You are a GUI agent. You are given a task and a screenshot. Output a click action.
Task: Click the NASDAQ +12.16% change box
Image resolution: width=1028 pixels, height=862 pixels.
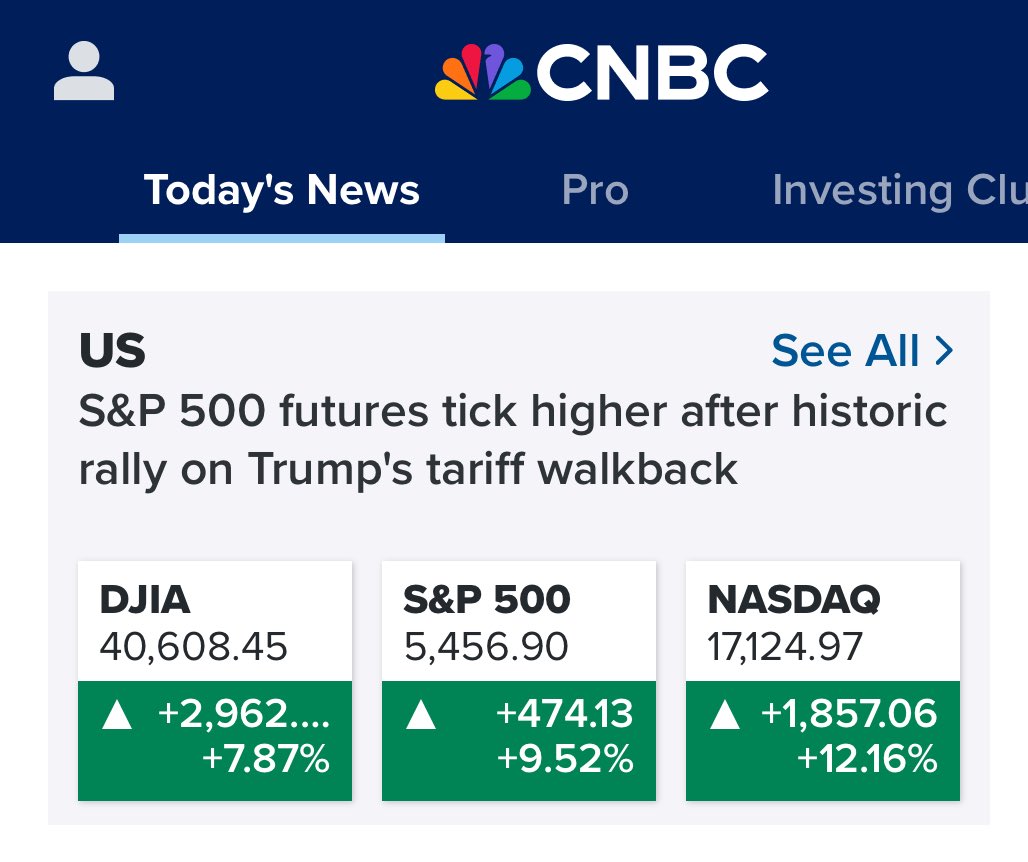click(823, 741)
